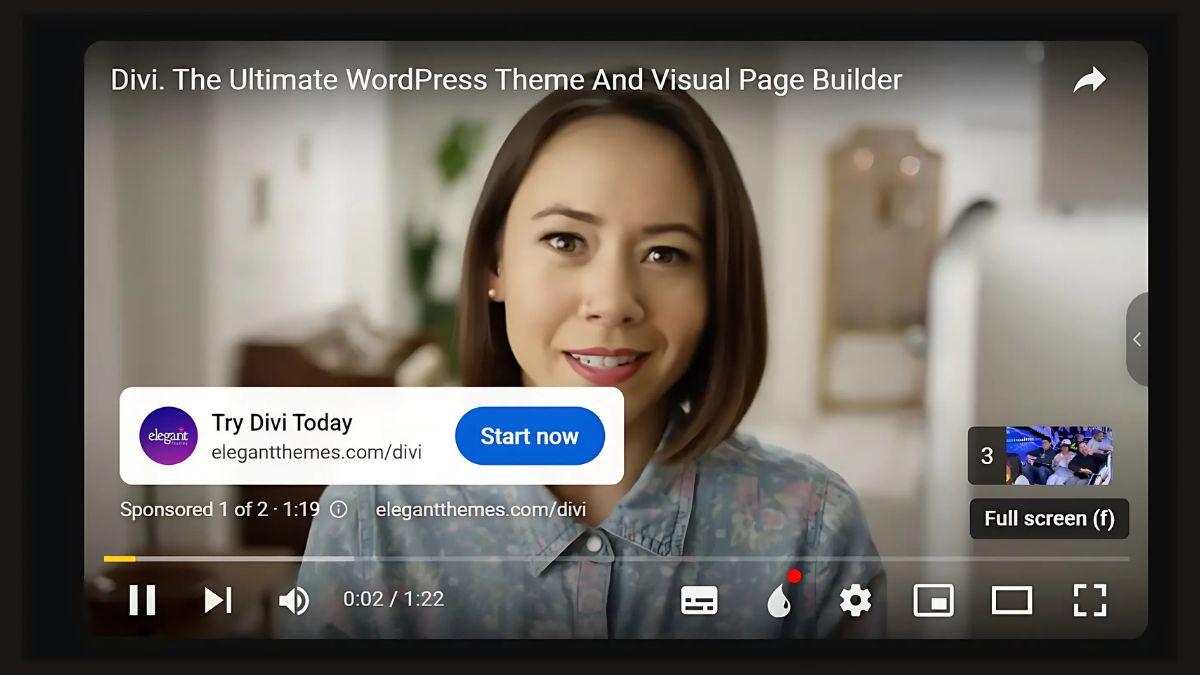Screen dimensions: 1200x675
Task: Open elegantthemes.com/divi link beside Sponsored text
Action: [x=481, y=510]
